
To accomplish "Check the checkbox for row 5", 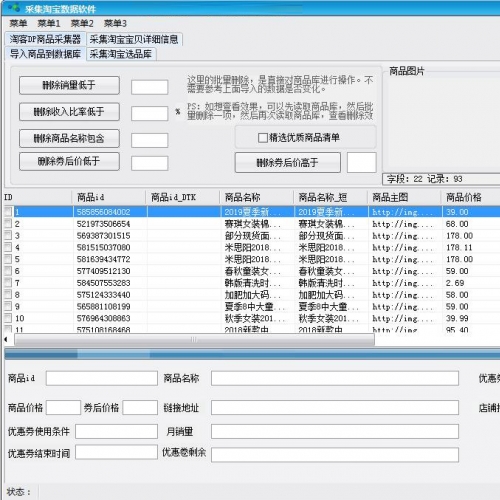I will pyautogui.click(x=8, y=259).
